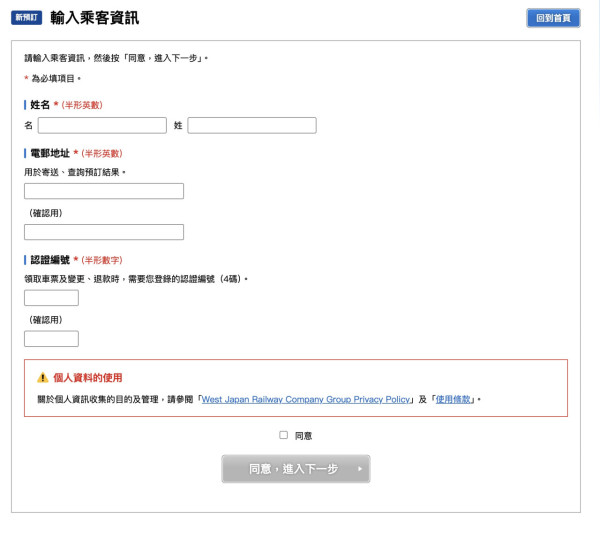Click the email confirmation input field
Screen dimensions: 600x533
[104, 232]
